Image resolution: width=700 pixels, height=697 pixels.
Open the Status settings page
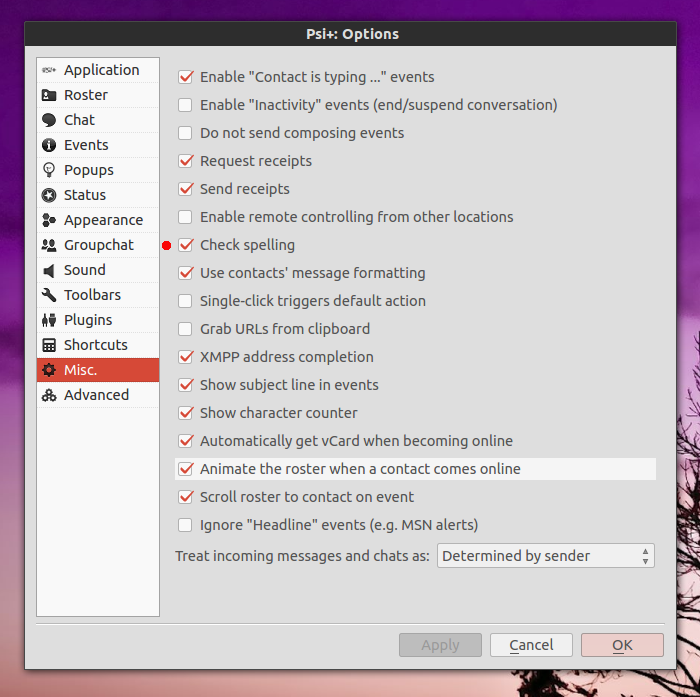point(85,195)
